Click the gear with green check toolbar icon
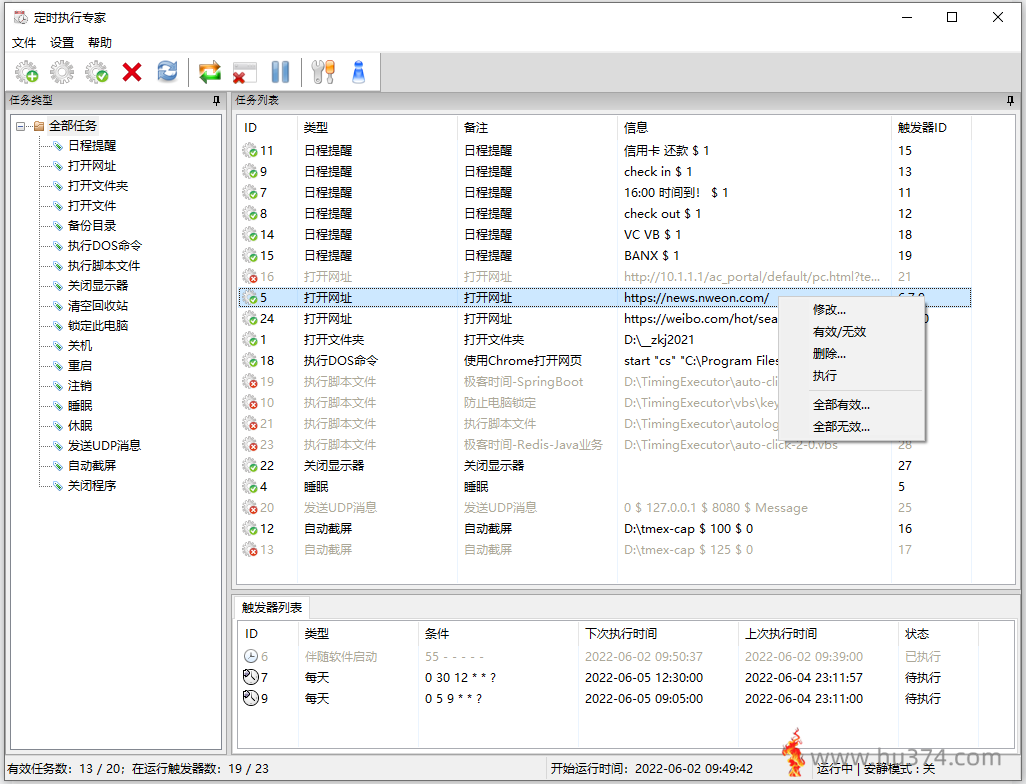Image resolution: width=1026 pixels, height=784 pixels. [97, 72]
